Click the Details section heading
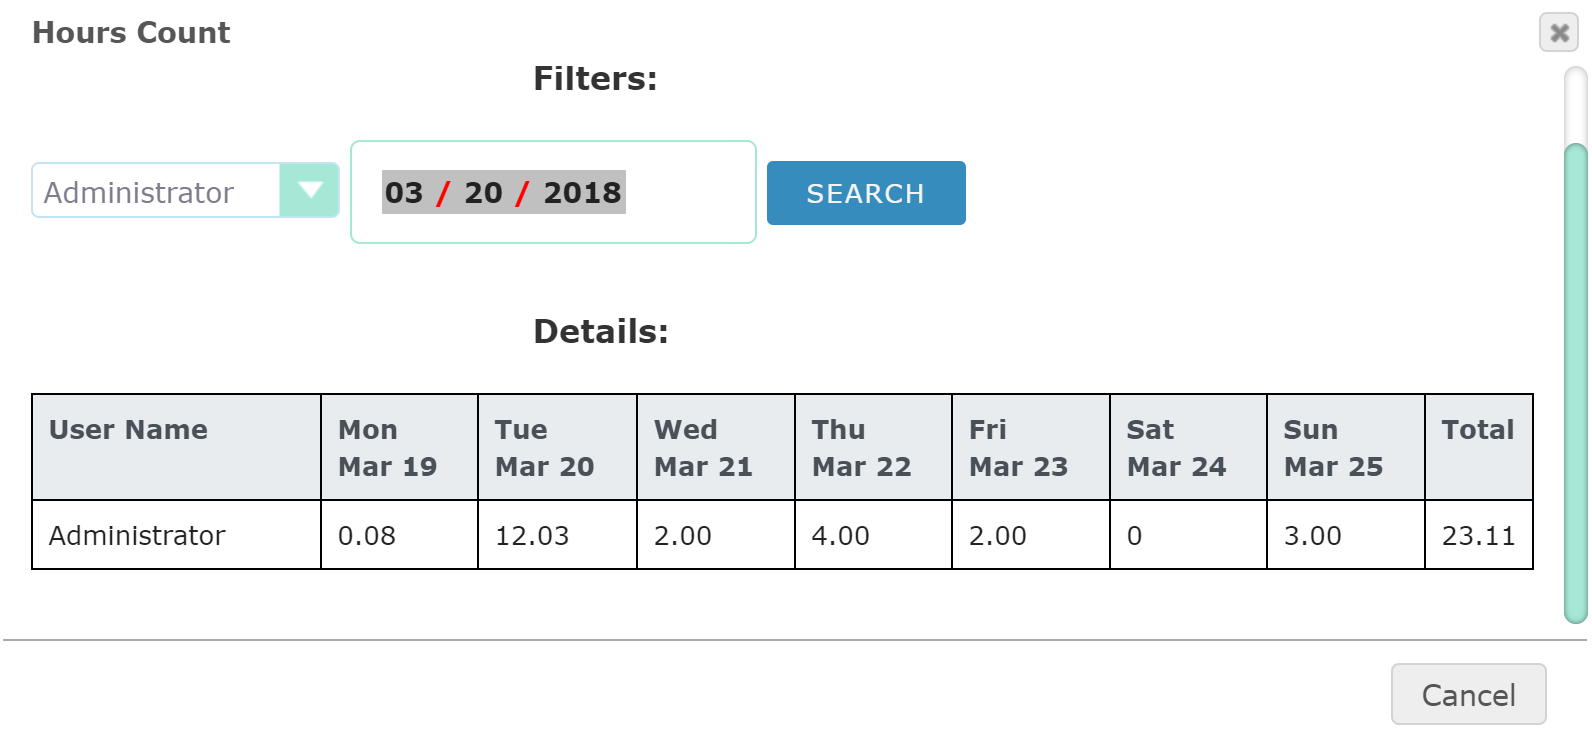 click(x=598, y=331)
